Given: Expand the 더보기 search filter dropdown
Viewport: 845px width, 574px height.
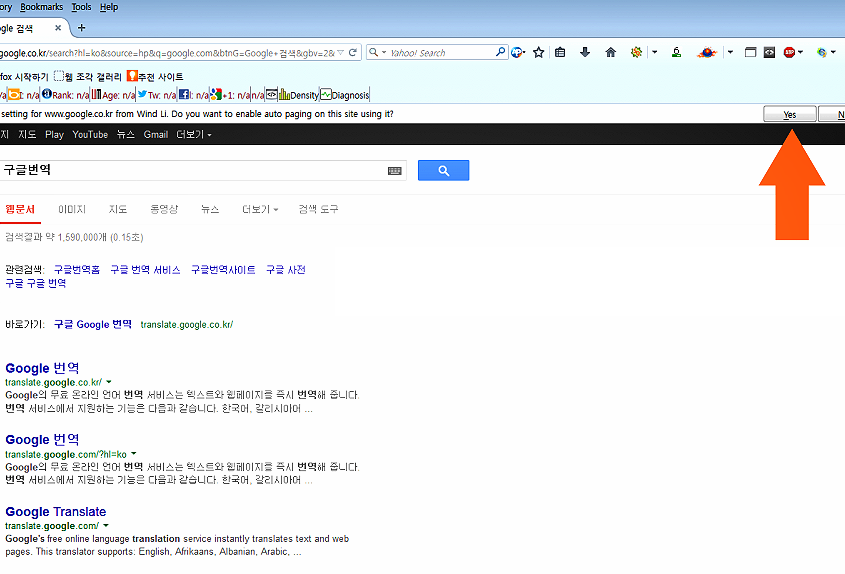Looking at the screenshot, I should point(260,209).
